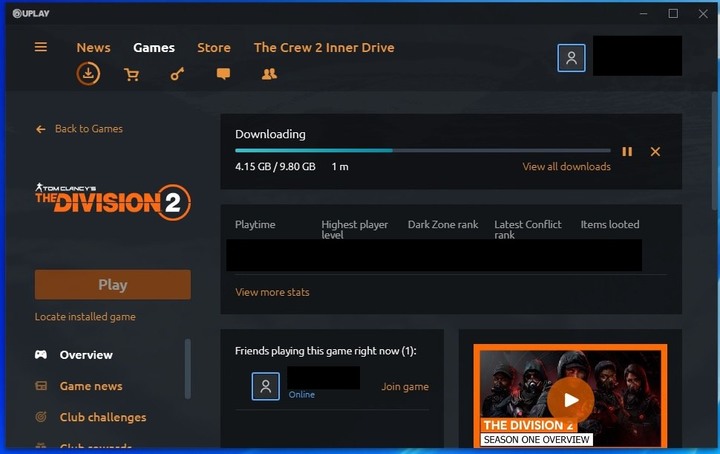Open the hamburger menu icon
720x454 pixels.
(x=40, y=47)
